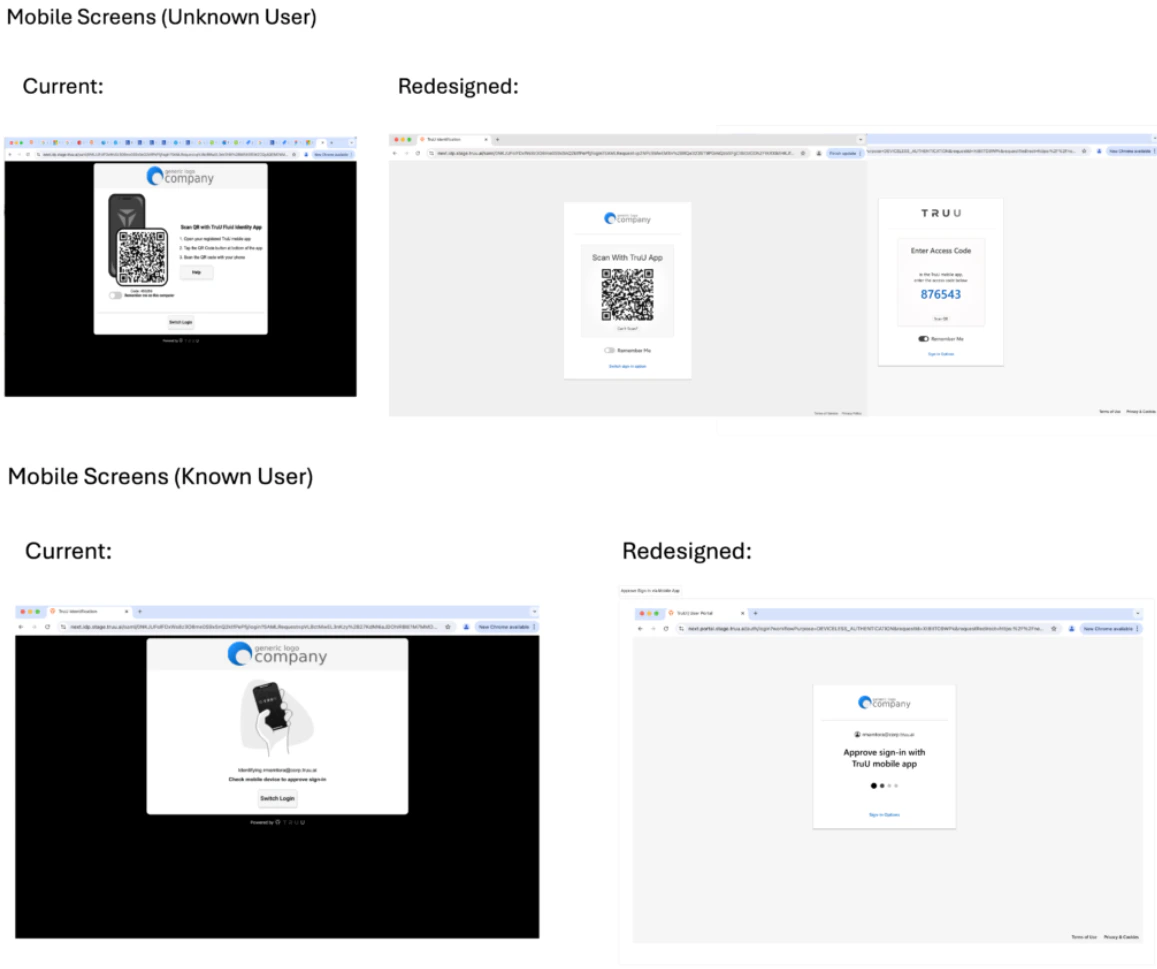Select TruU User Portal tab
This screenshot has height=969, width=1157.
click(705, 613)
